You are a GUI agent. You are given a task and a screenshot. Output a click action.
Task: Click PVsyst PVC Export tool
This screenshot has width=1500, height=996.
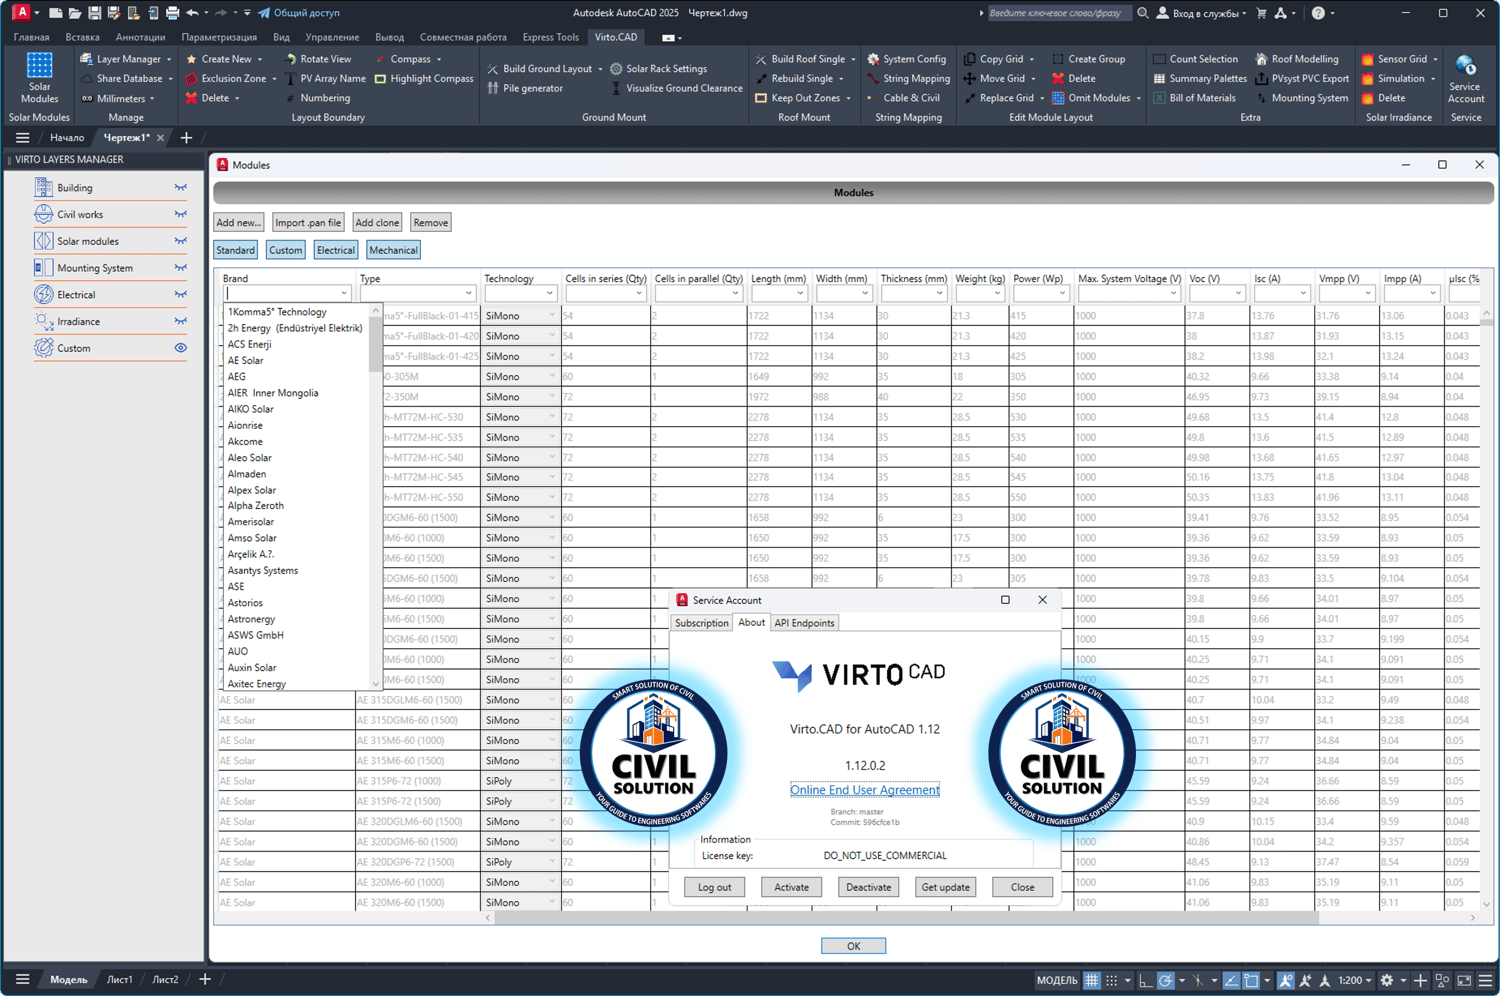[1301, 78]
